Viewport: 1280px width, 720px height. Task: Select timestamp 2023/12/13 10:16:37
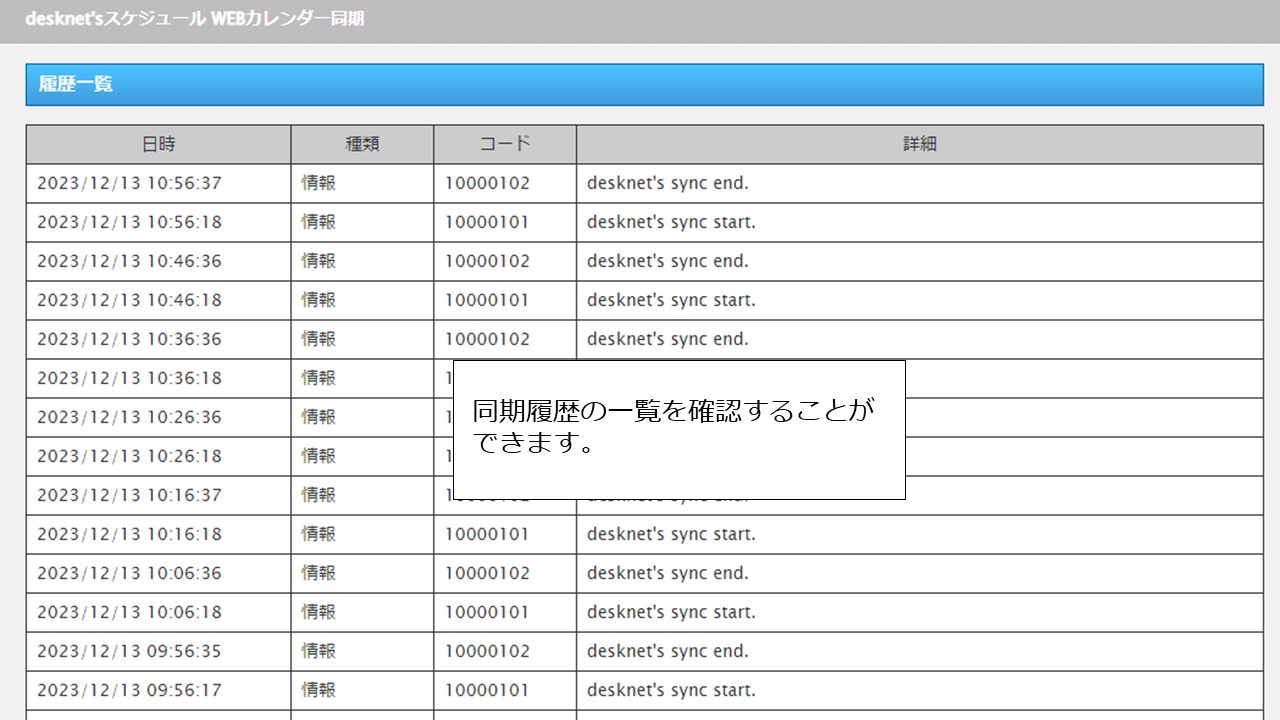[x=129, y=495]
